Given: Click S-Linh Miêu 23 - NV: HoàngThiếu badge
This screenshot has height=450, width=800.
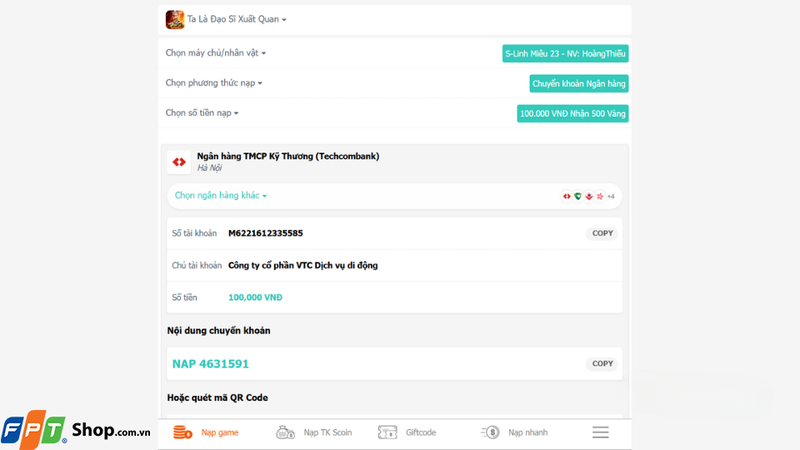Looking at the screenshot, I should point(565,54).
